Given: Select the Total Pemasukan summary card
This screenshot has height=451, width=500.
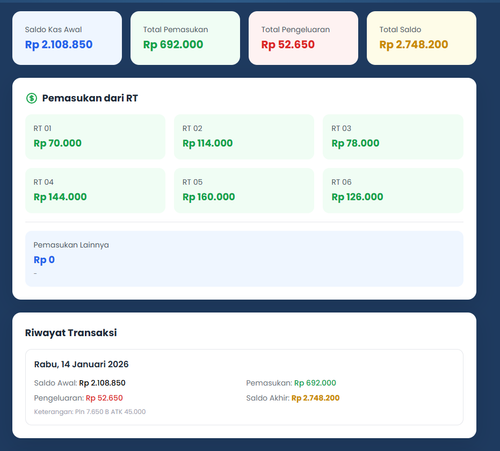Looking at the screenshot, I should coord(185,38).
